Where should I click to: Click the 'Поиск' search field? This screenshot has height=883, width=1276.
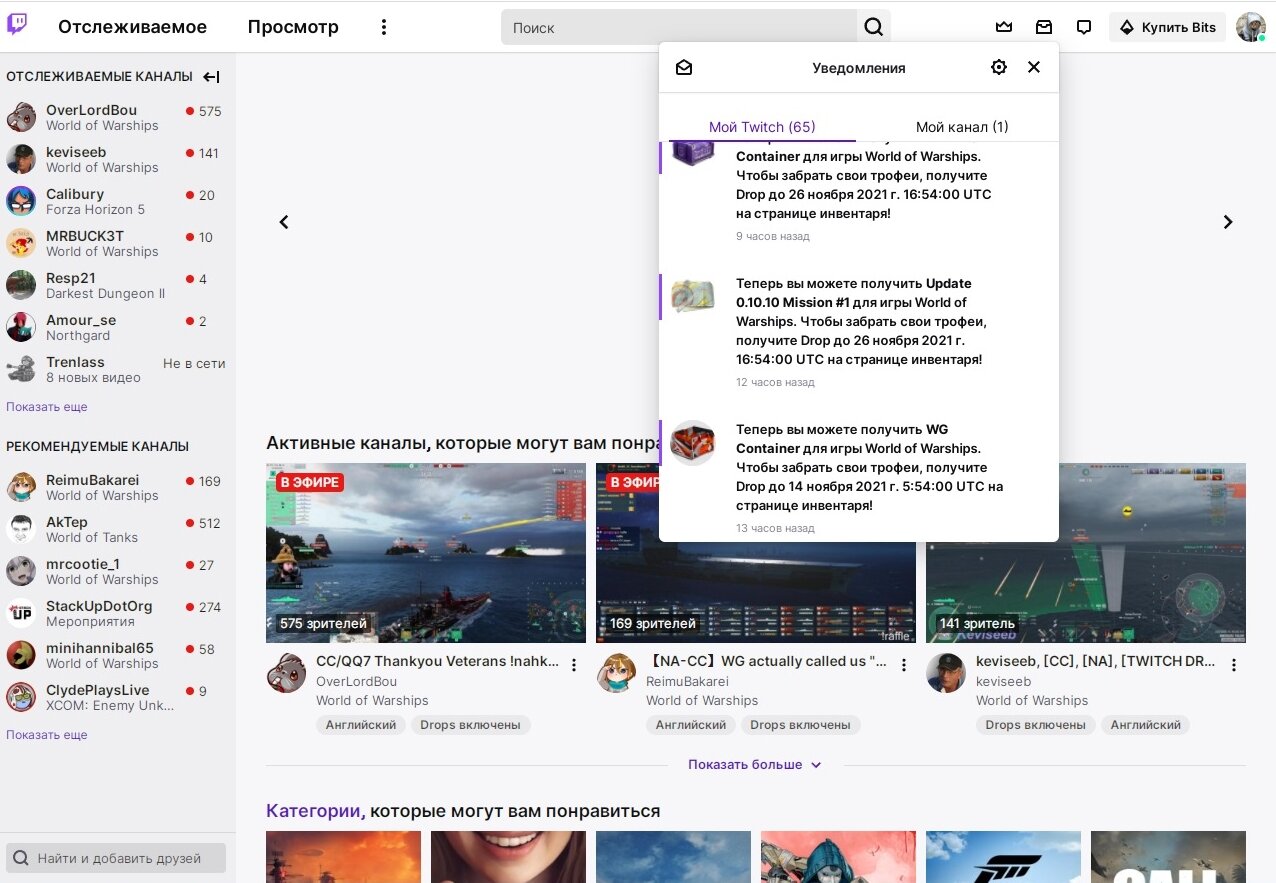coord(680,27)
